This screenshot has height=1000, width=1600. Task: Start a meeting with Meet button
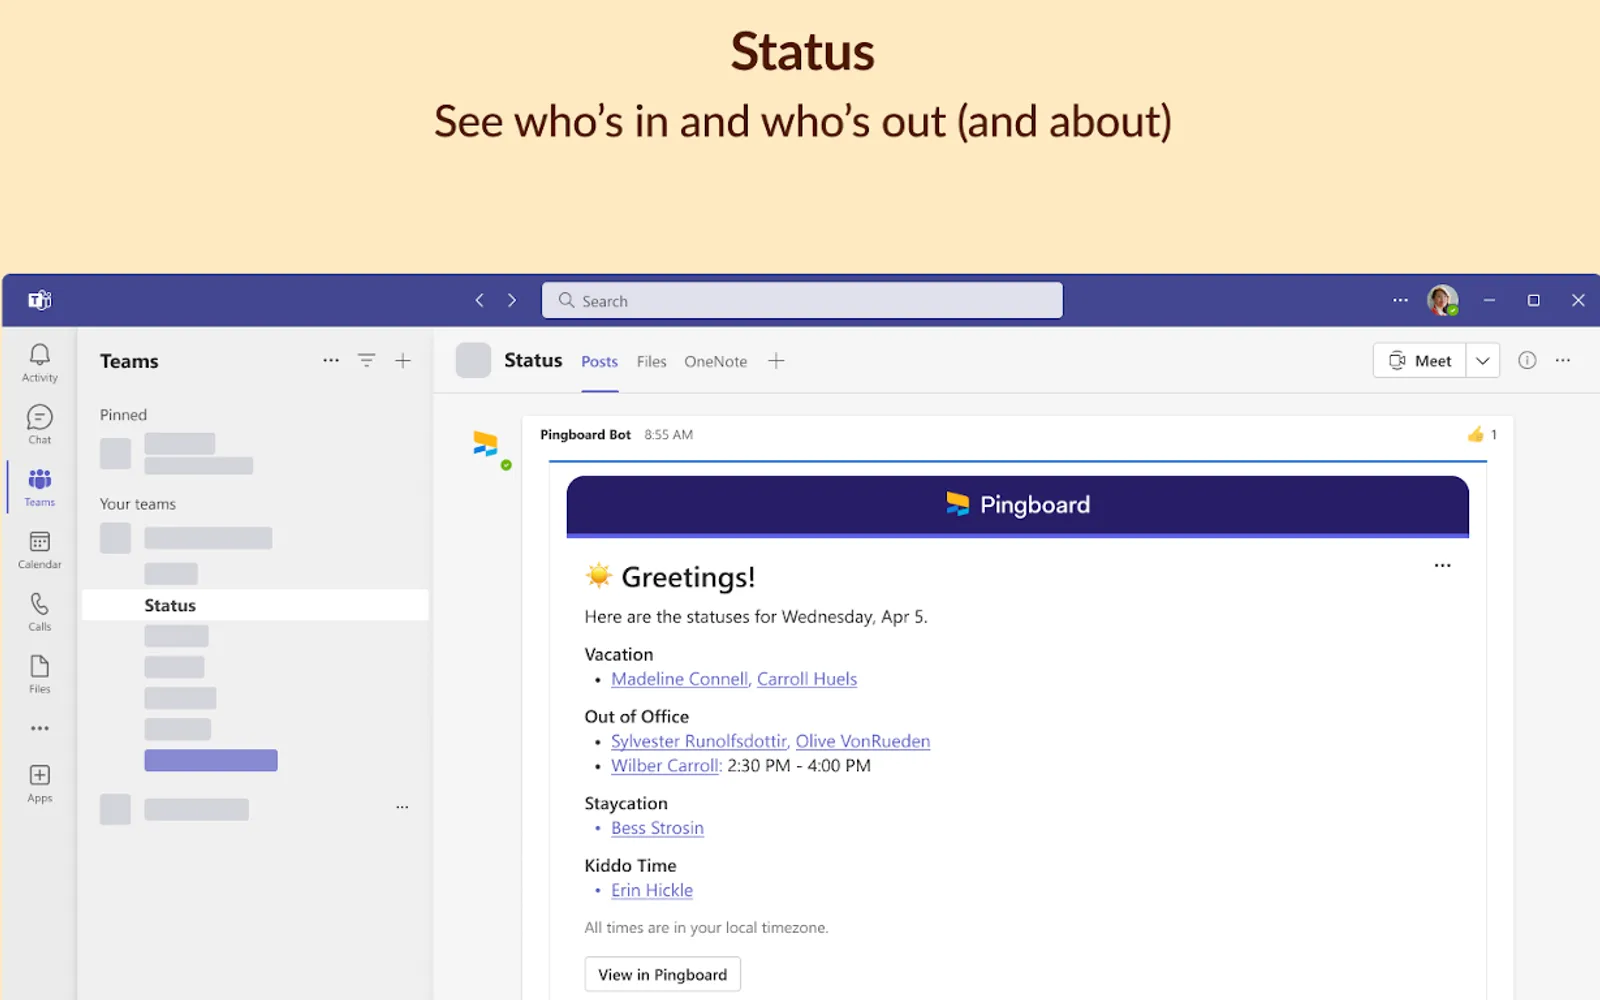tap(1420, 360)
